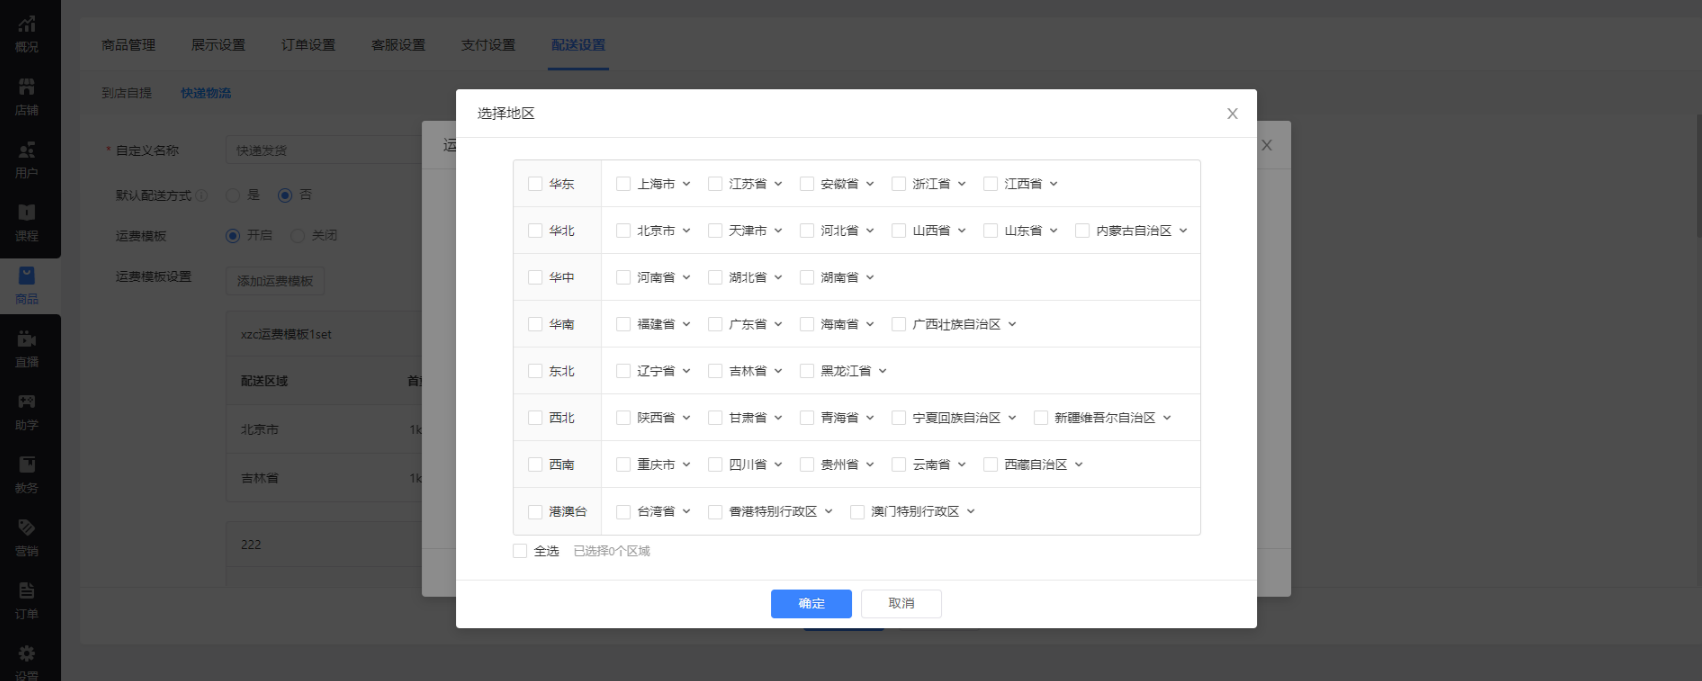Switch to the 到店自提 sub-tab
Viewport: 1702px width, 681px height.
(126, 93)
